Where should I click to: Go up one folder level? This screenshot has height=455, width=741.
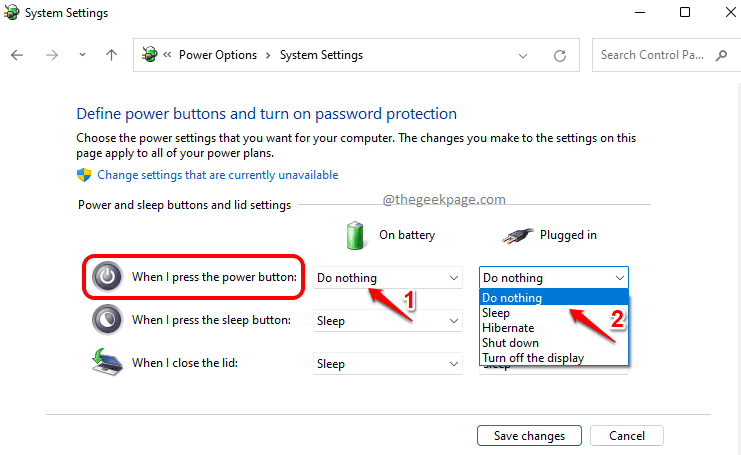[x=111, y=55]
